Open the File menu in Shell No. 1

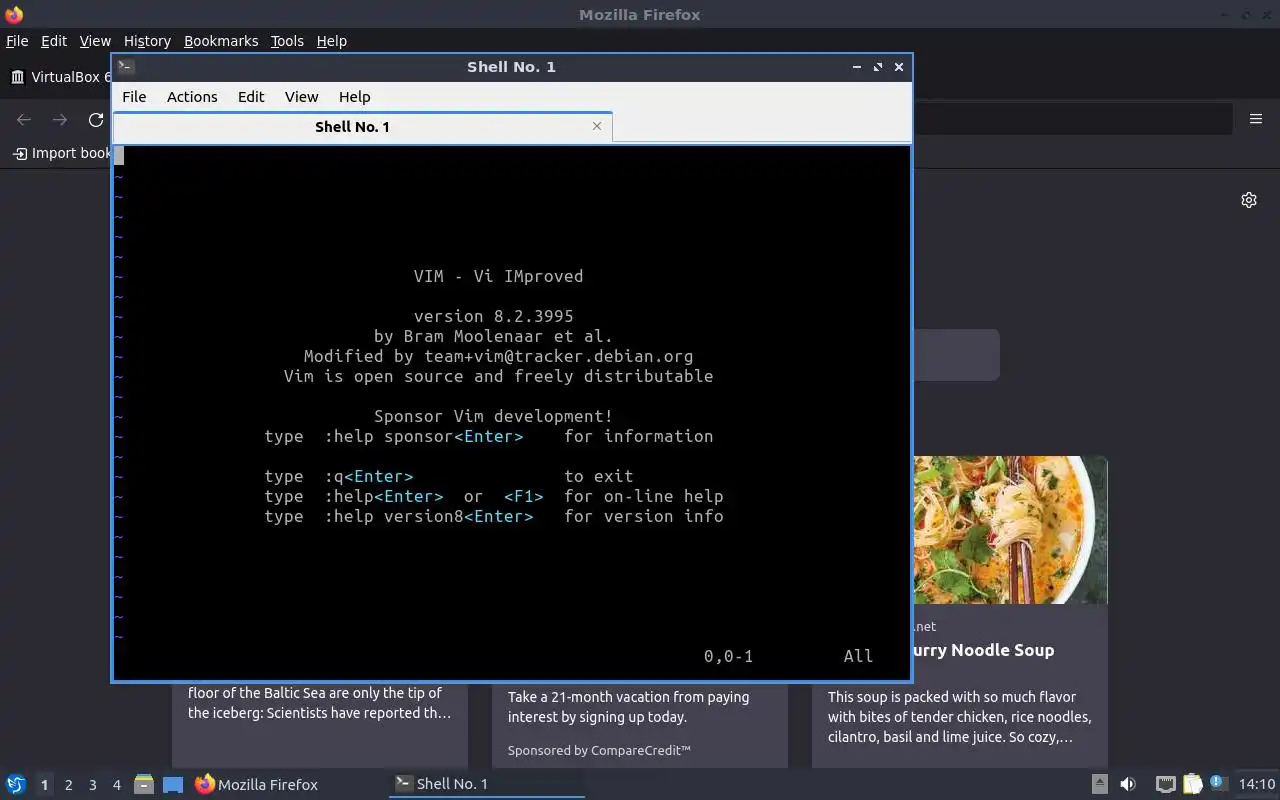134,97
